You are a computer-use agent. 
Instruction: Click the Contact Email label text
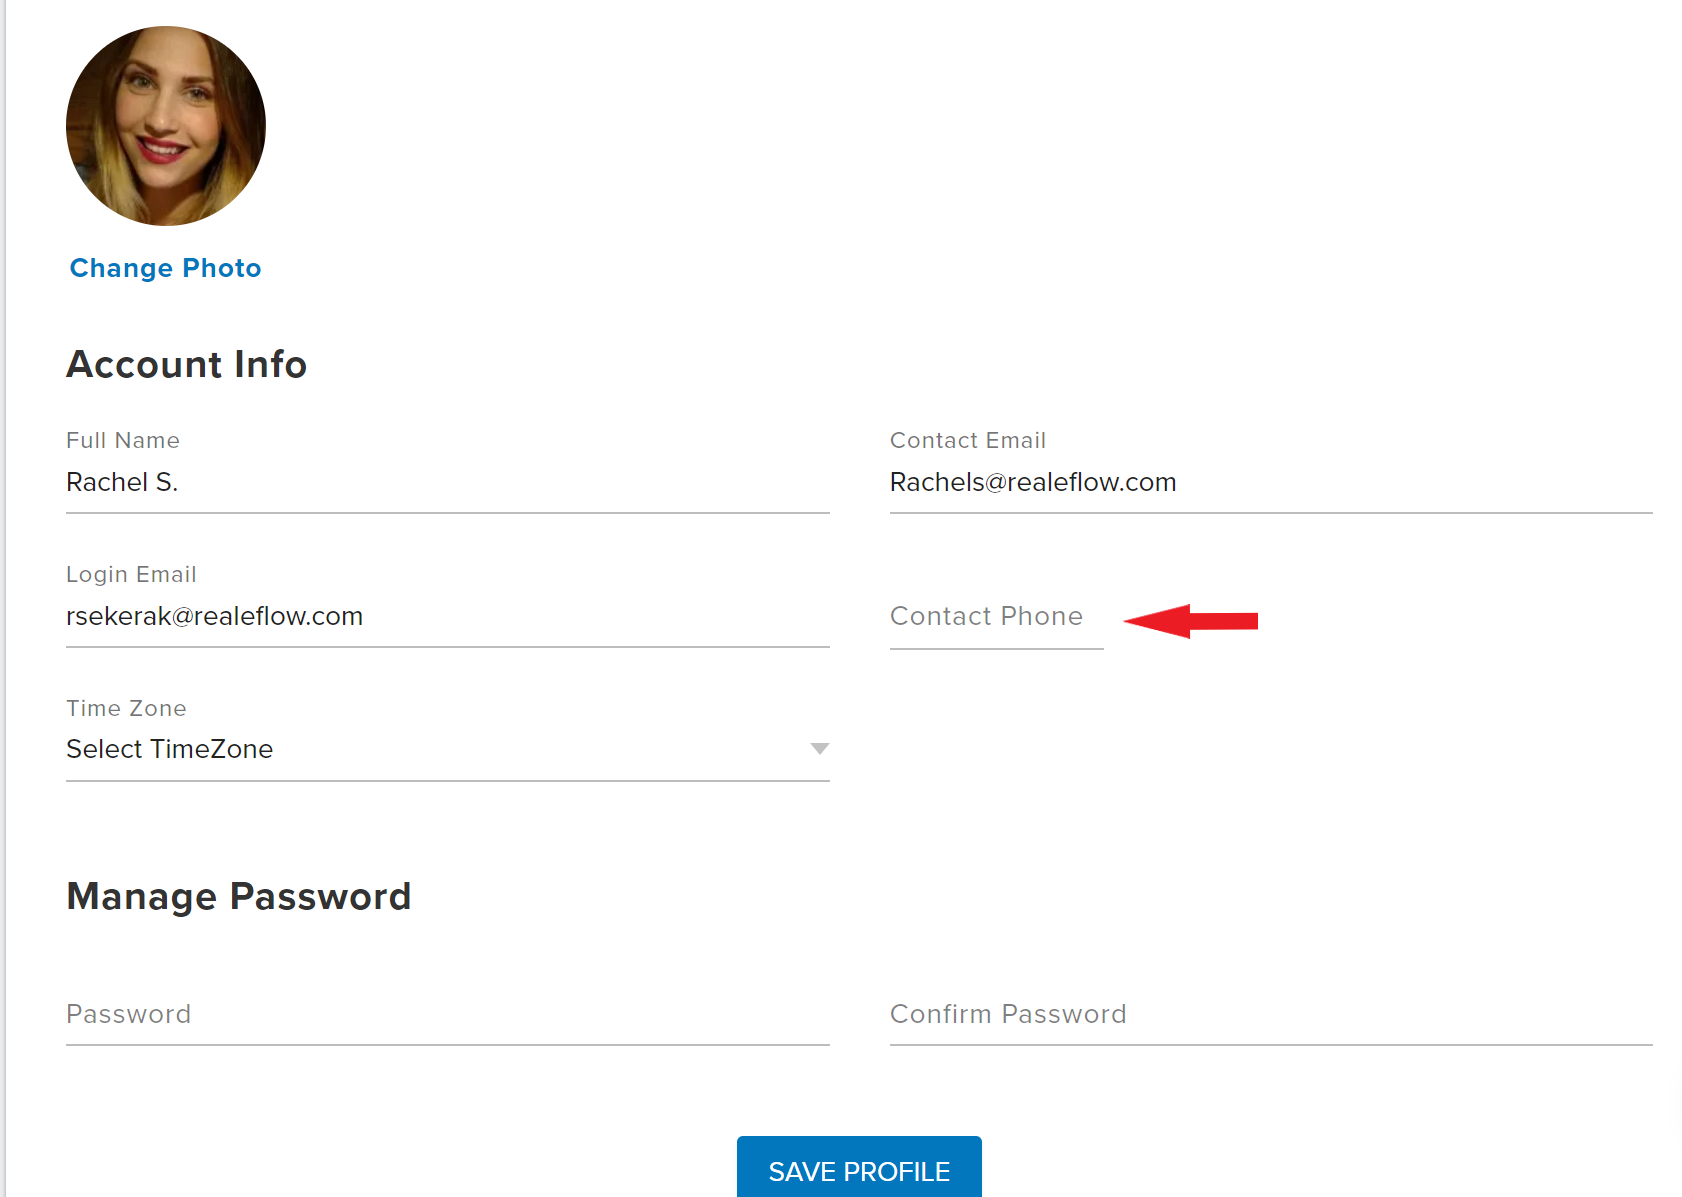tap(968, 441)
